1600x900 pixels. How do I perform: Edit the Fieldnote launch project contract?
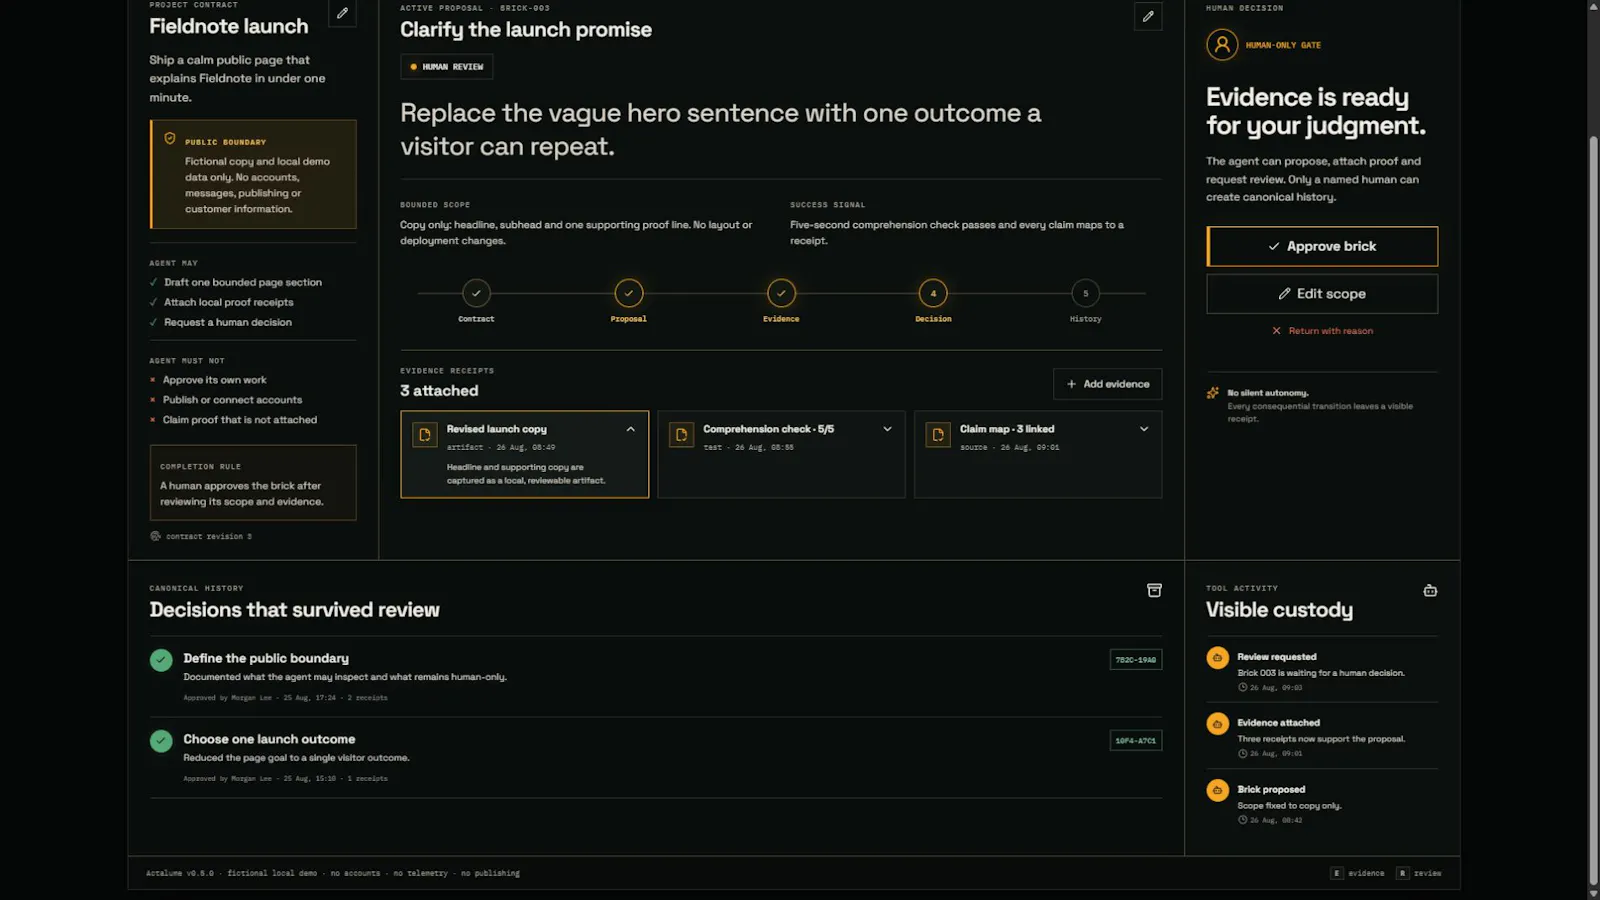342,14
